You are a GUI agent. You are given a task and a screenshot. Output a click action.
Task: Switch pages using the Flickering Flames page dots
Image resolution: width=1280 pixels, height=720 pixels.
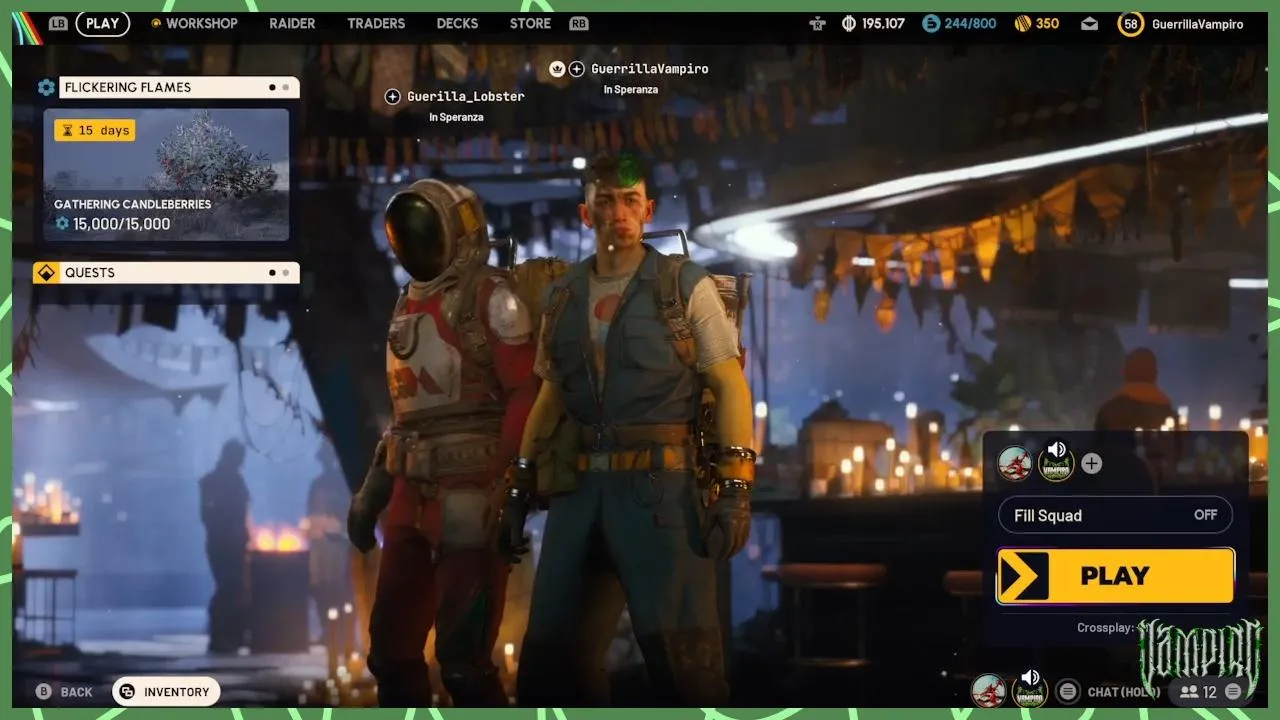point(278,87)
